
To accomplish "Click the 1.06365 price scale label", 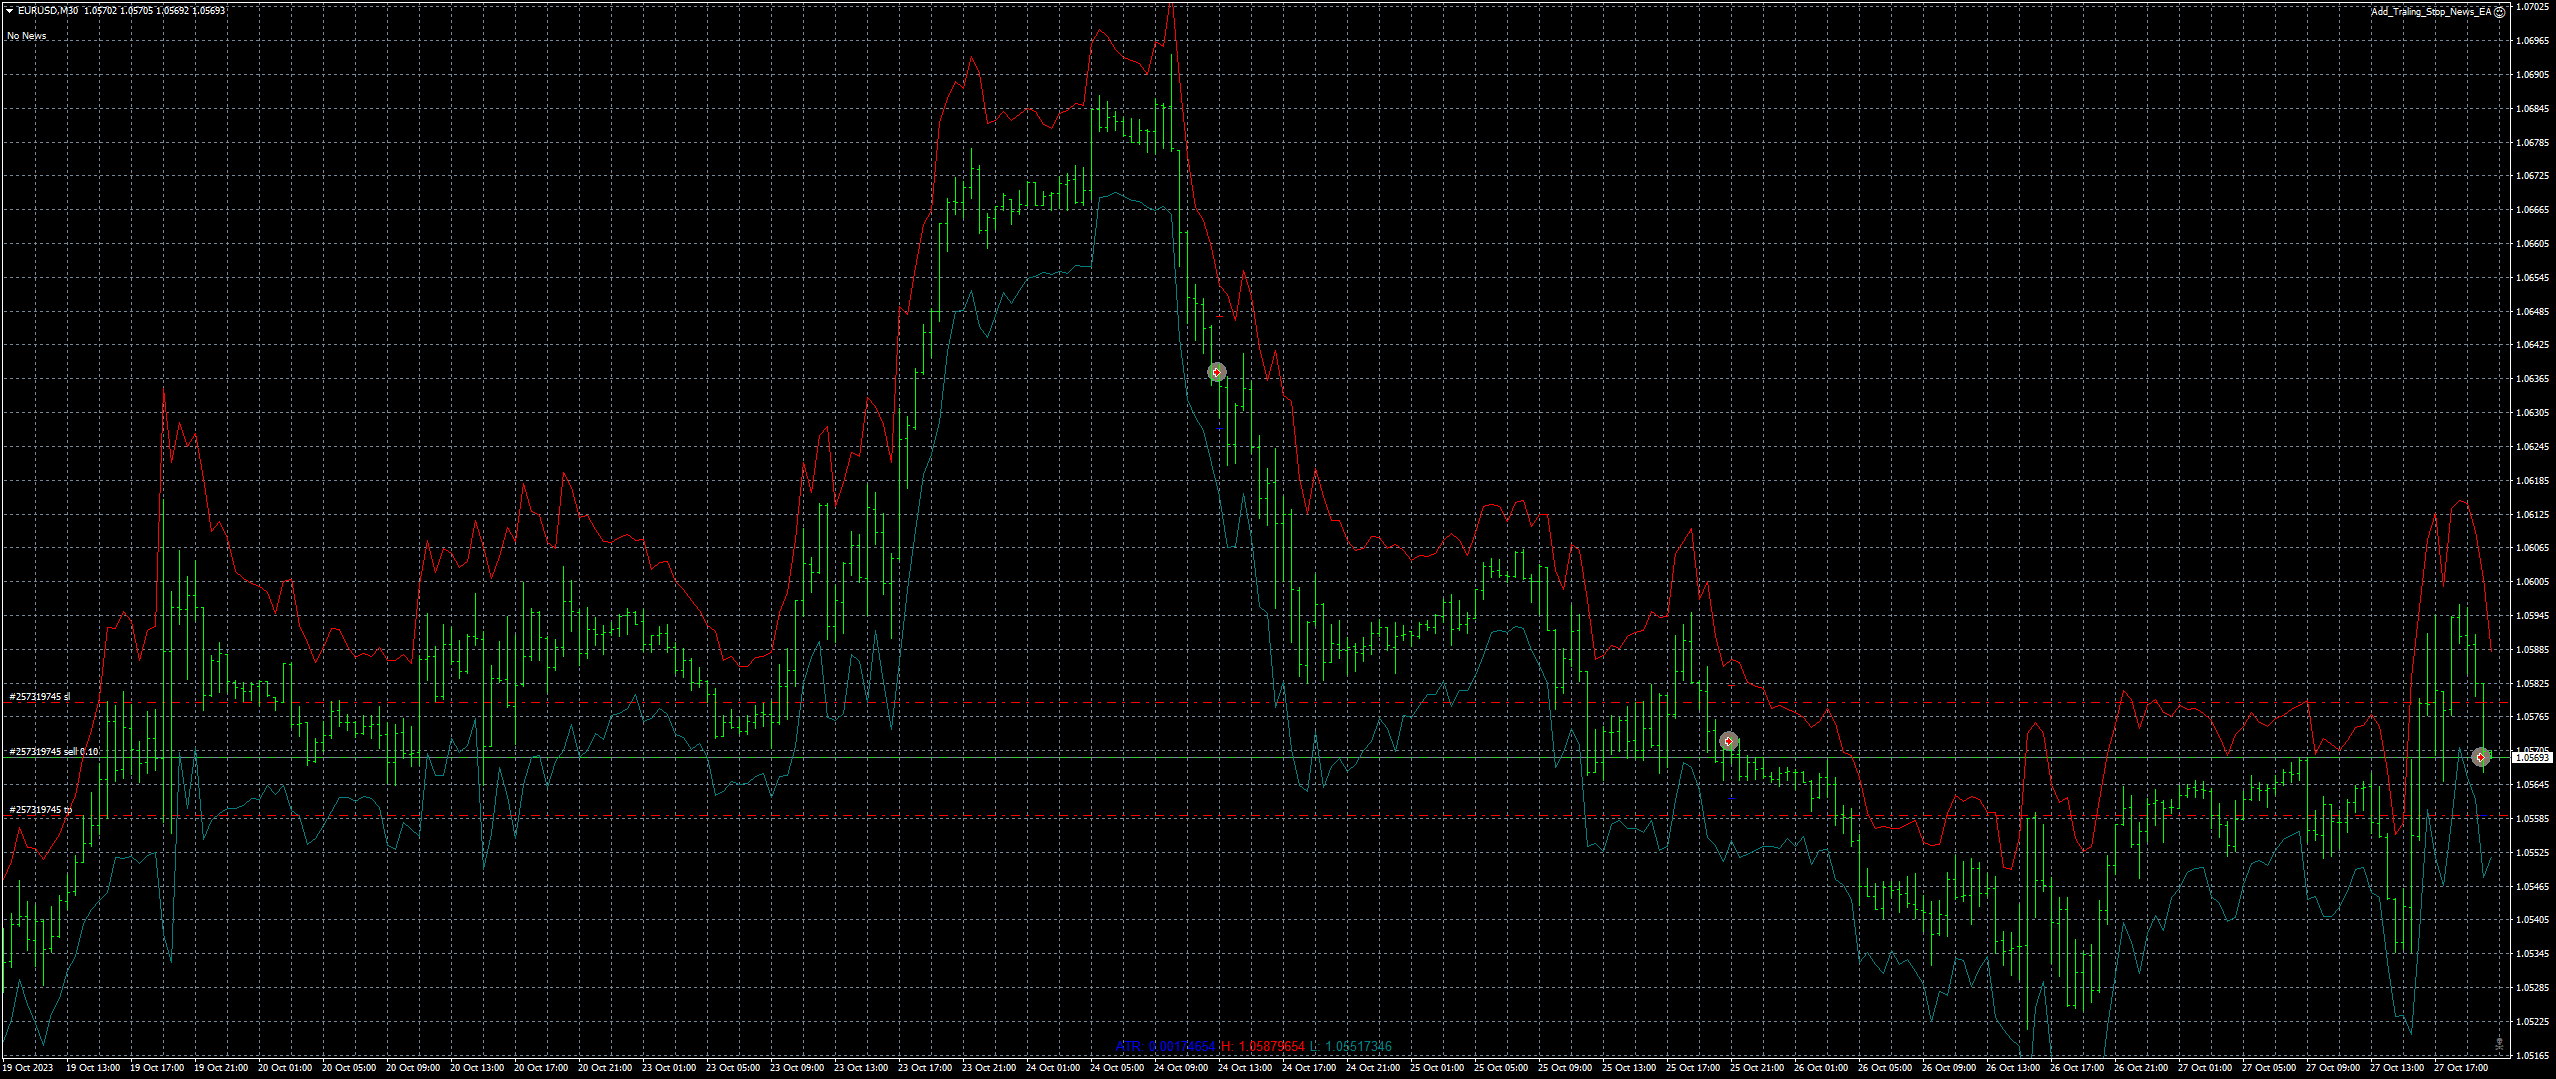I will point(2532,378).
